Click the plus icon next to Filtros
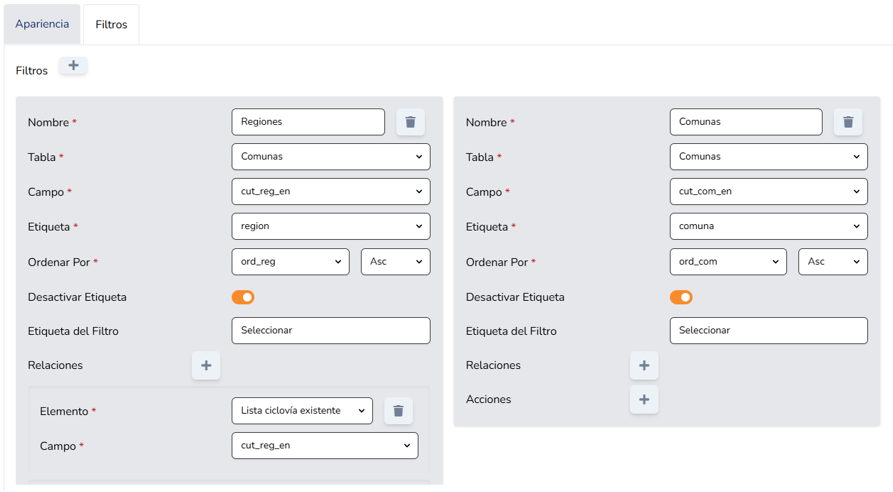The image size is (893, 492). (x=73, y=66)
